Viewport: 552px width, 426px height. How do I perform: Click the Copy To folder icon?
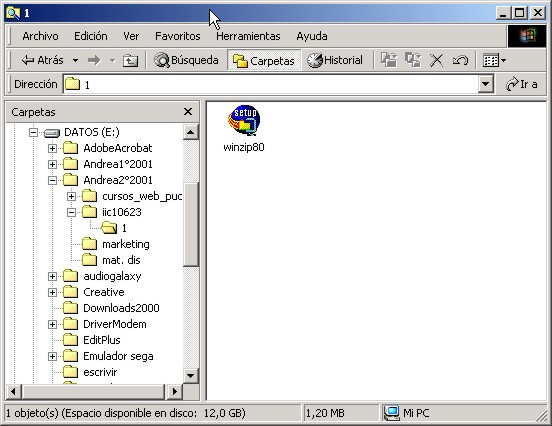(x=413, y=60)
